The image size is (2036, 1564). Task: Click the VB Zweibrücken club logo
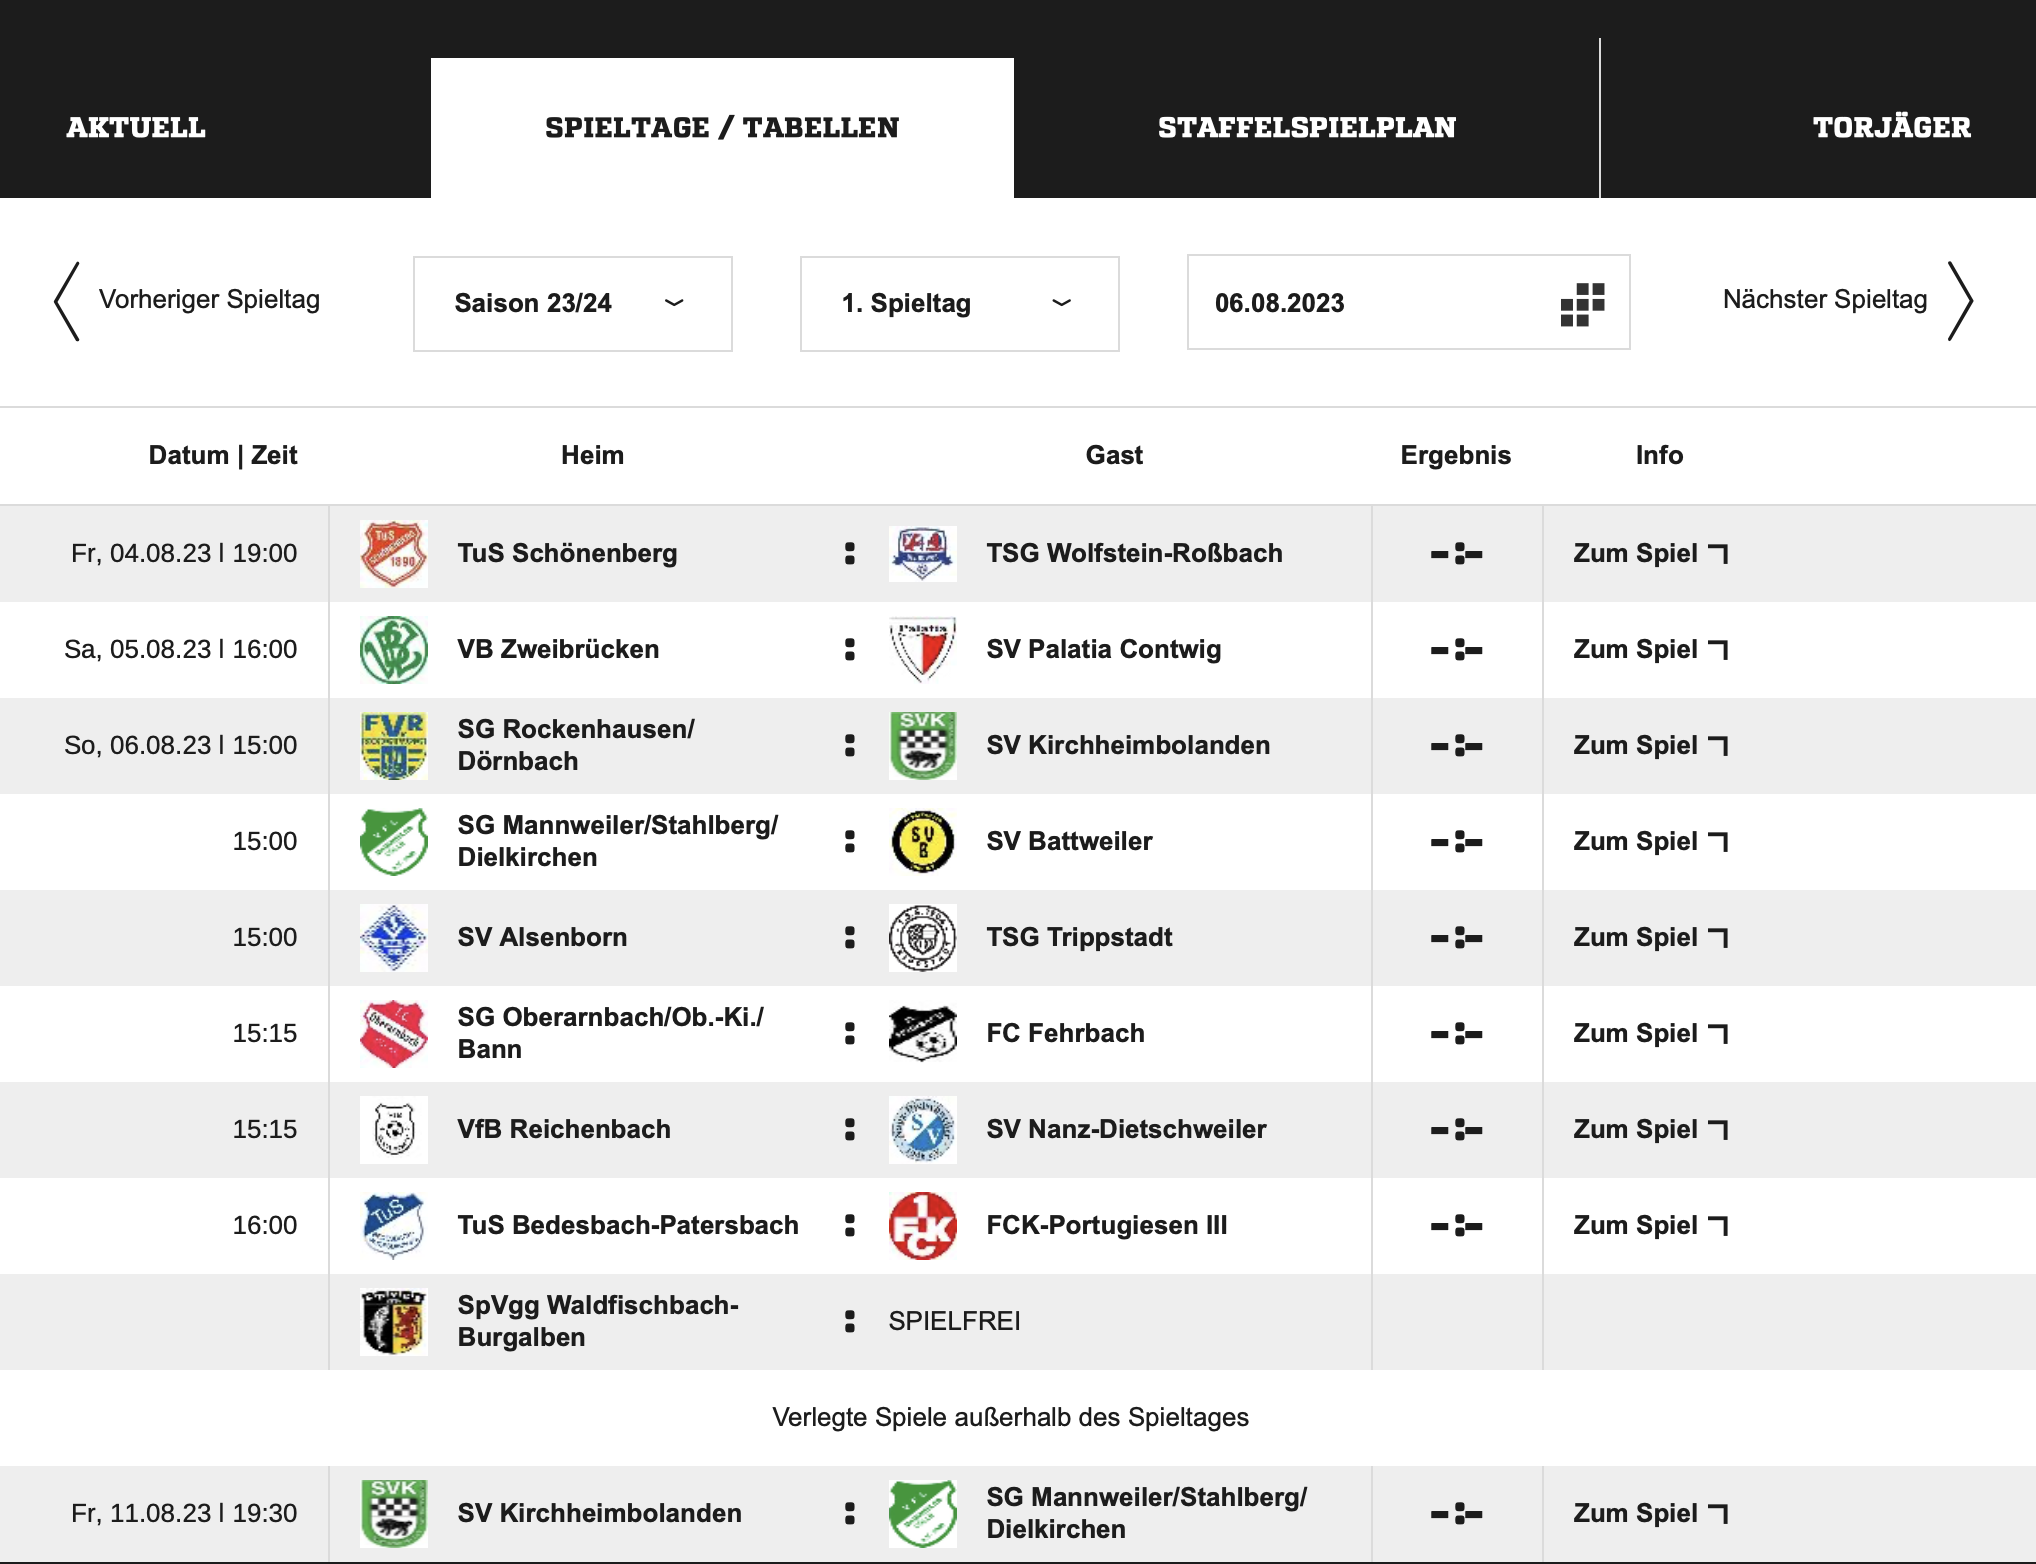click(x=393, y=649)
